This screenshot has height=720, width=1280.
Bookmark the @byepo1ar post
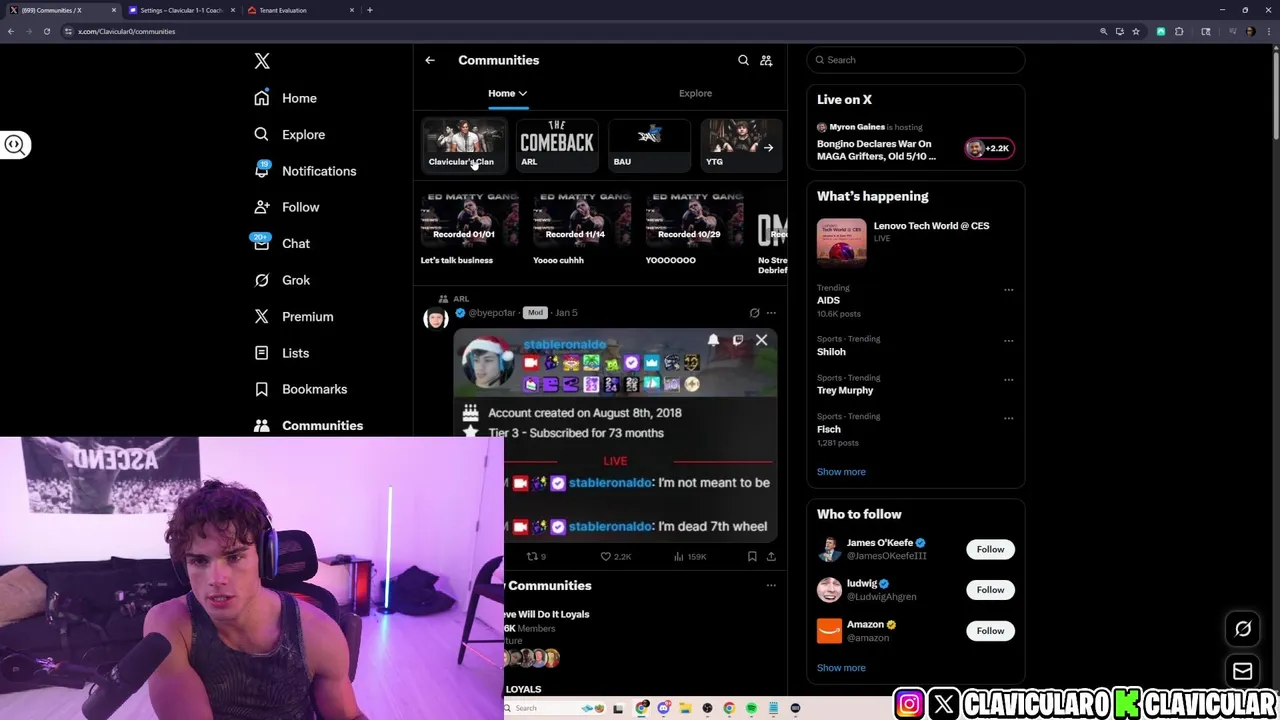tap(752, 556)
